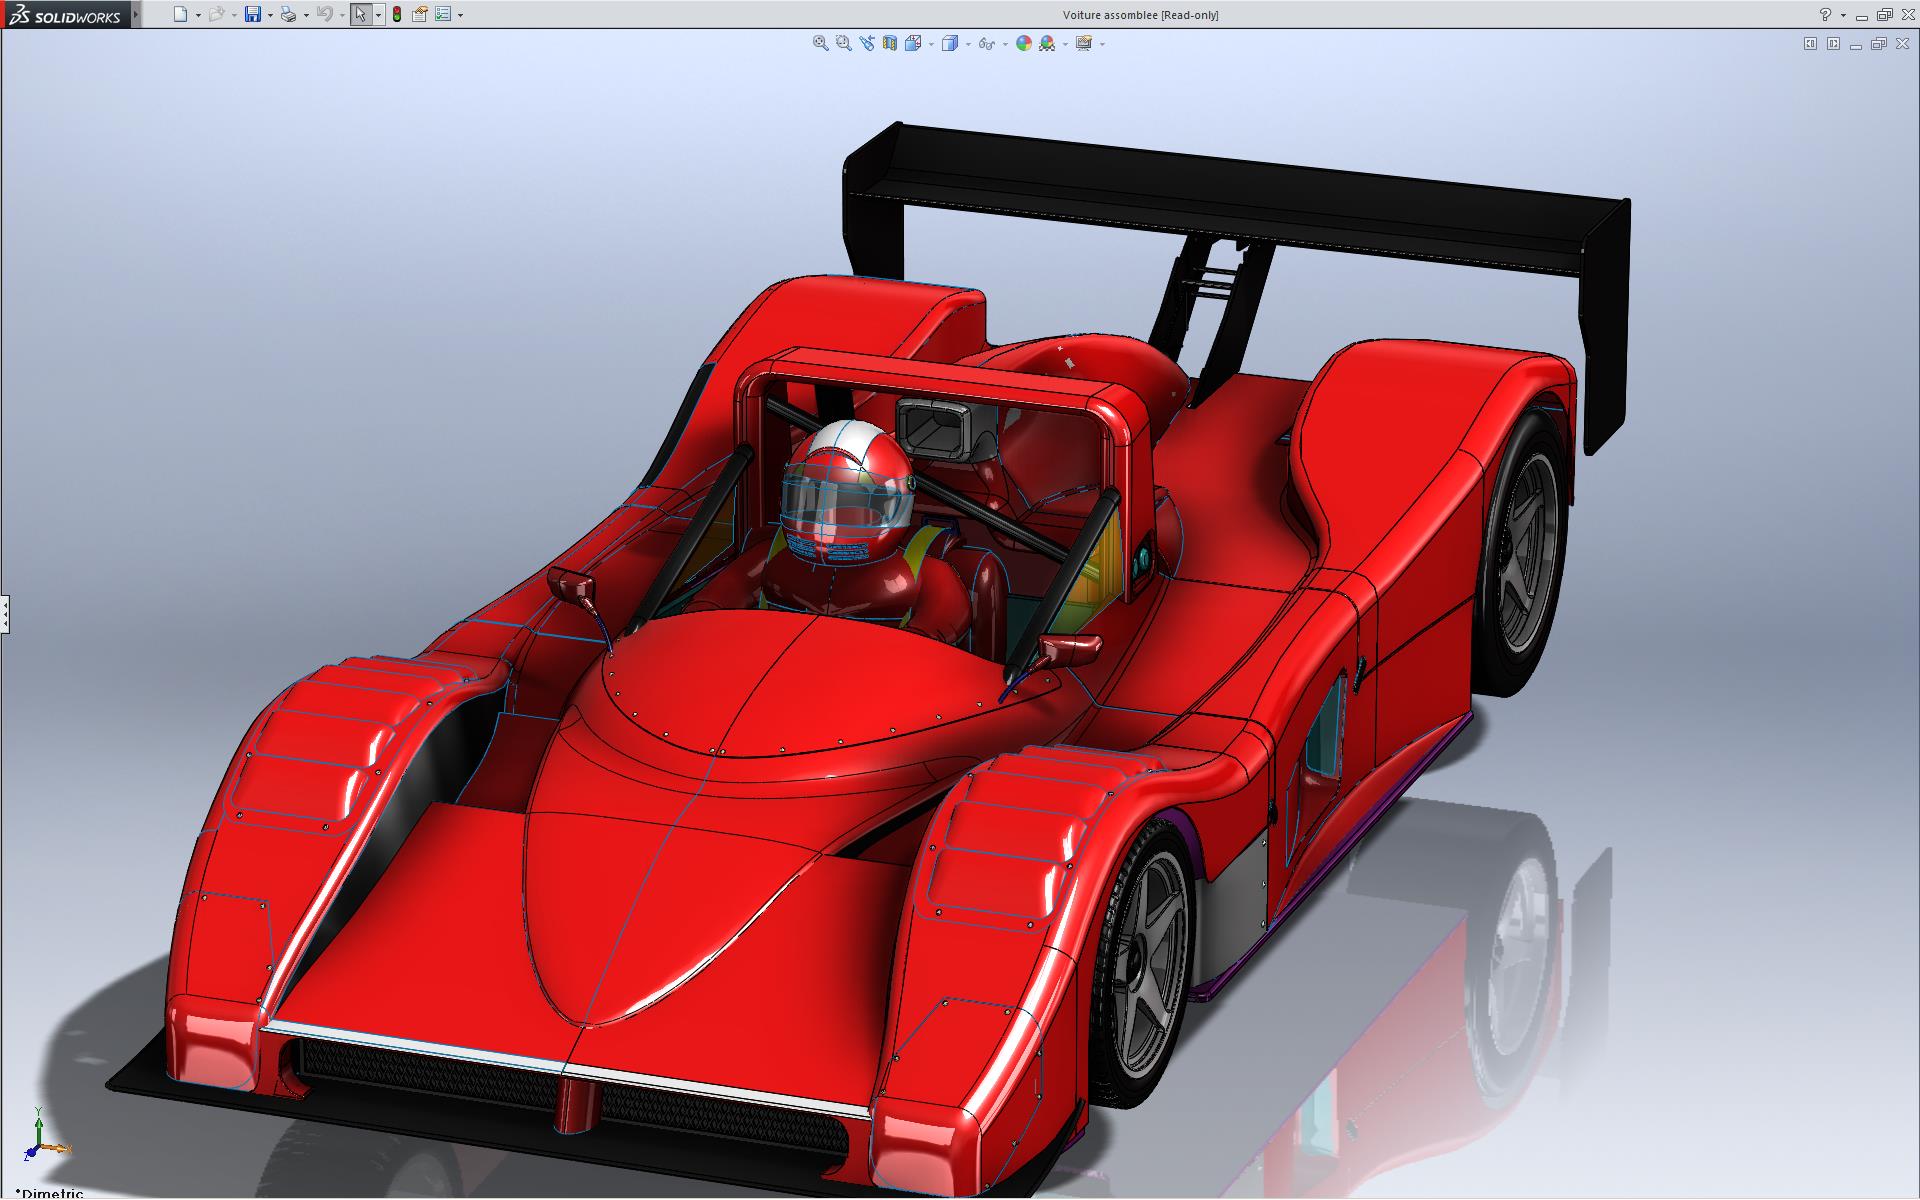Toggle the View Settings monitor icon

click(x=1083, y=43)
